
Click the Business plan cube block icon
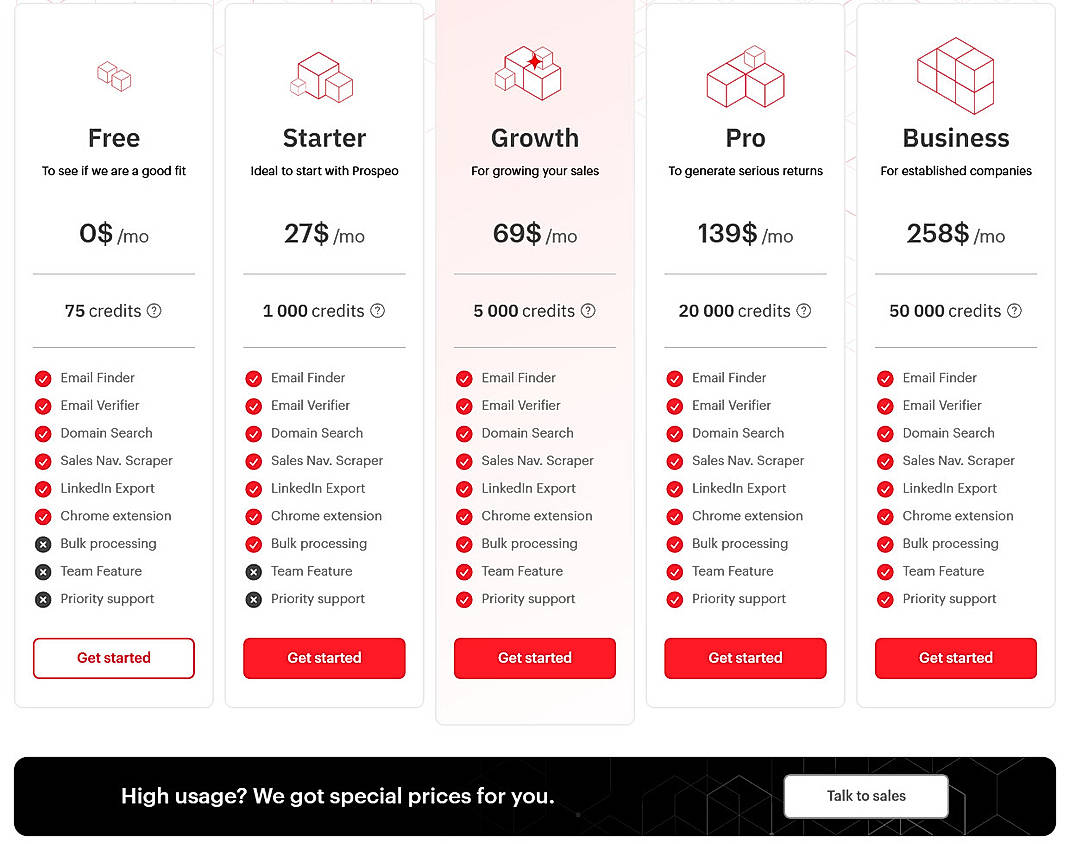[954, 75]
